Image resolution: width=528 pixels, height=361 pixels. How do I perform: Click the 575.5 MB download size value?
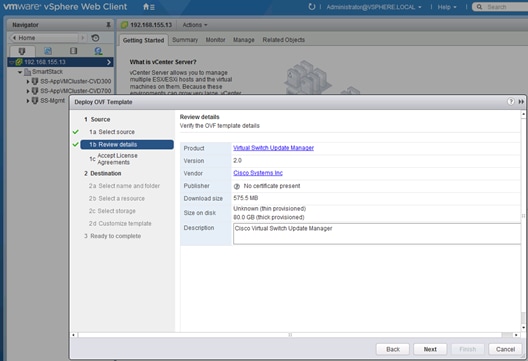245,198
